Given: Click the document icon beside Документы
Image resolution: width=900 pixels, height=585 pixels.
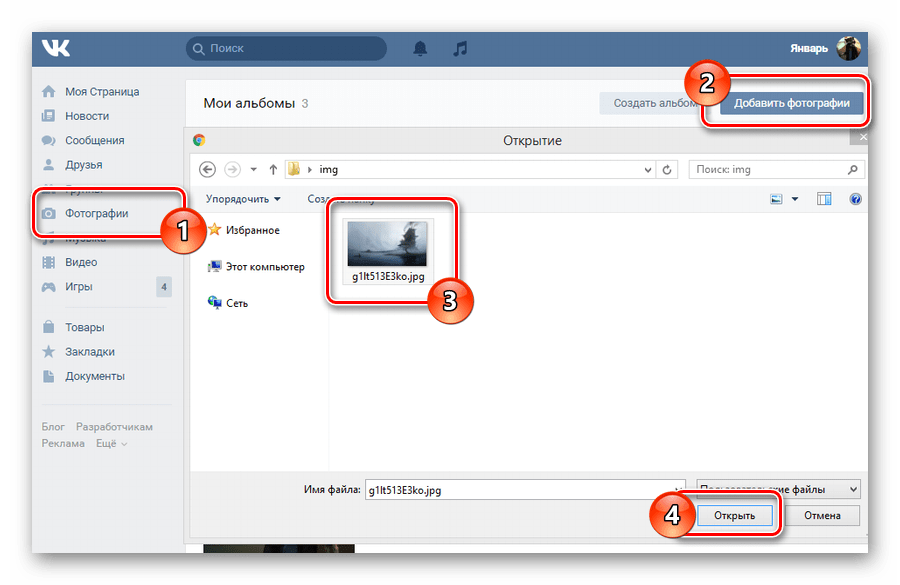Looking at the screenshot, I should click(x=49, y=376).
